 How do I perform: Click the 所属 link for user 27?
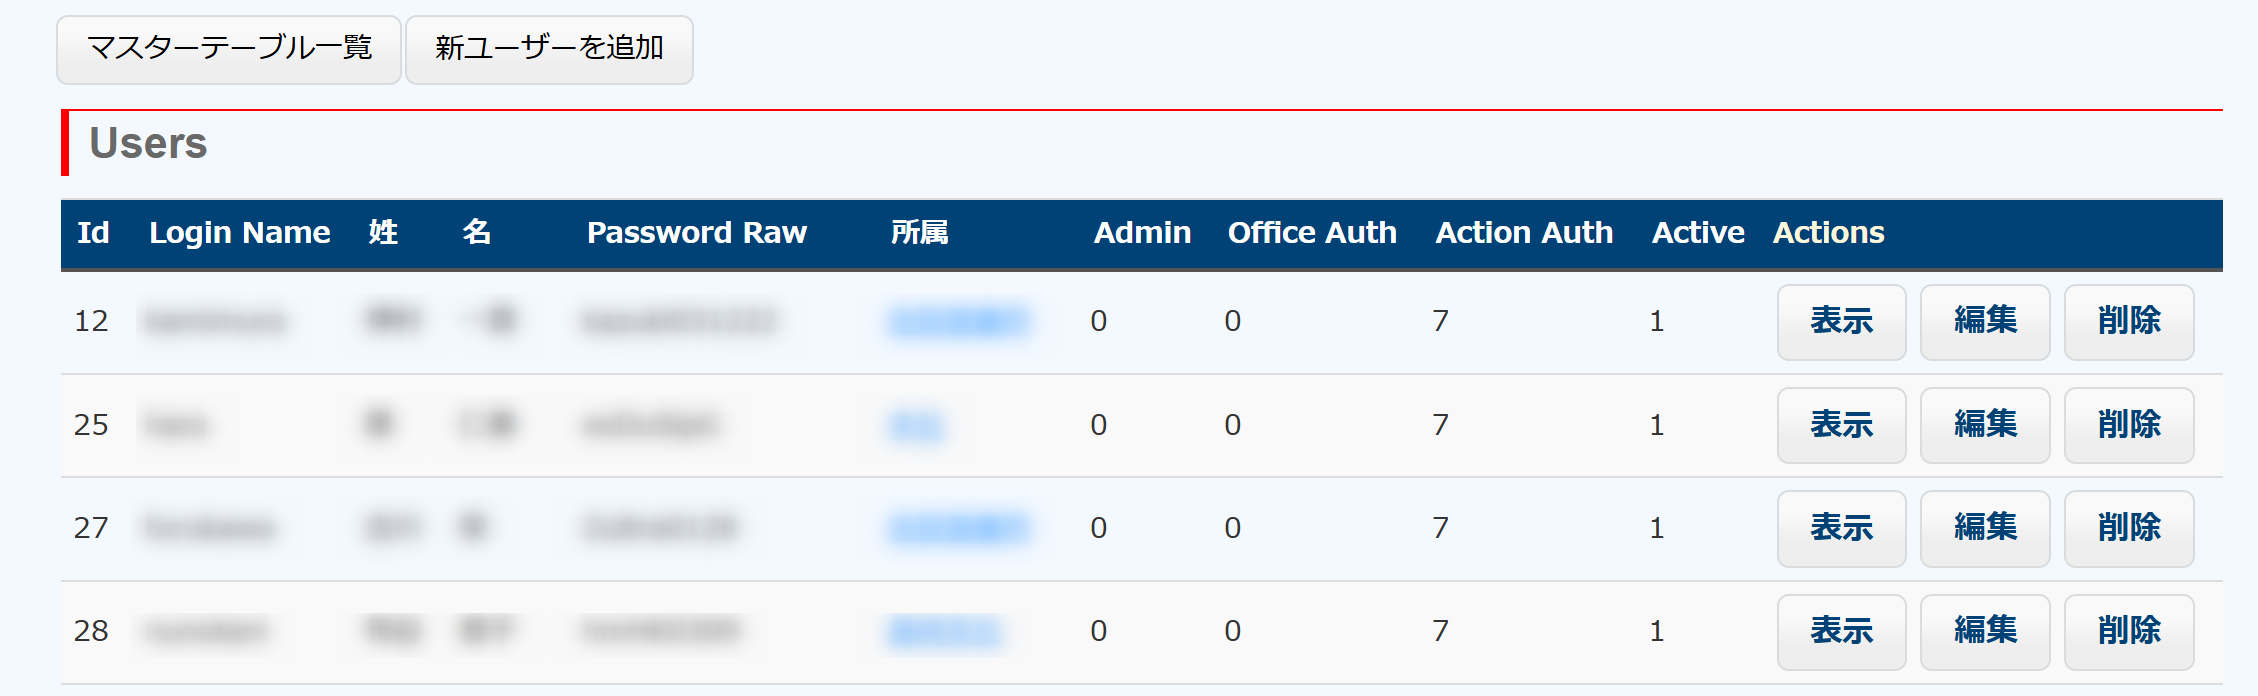click(958, 529)
